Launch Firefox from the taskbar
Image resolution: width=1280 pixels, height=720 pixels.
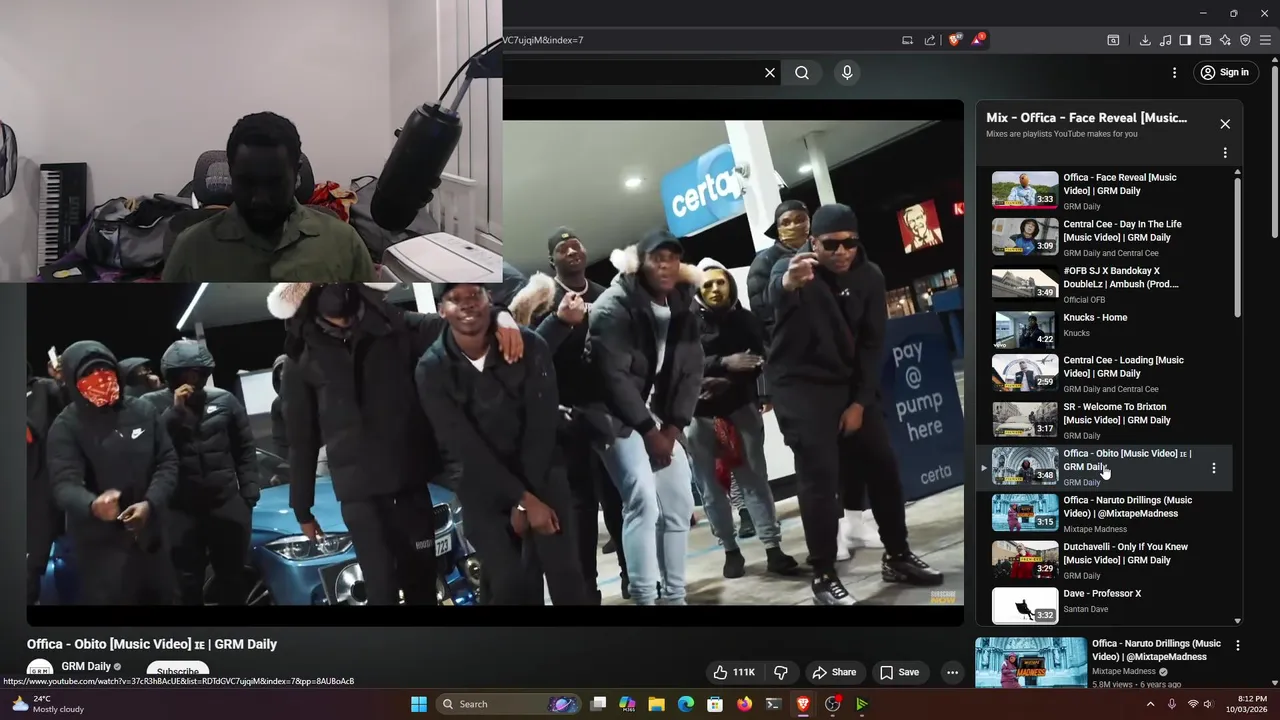coord(744,704)
